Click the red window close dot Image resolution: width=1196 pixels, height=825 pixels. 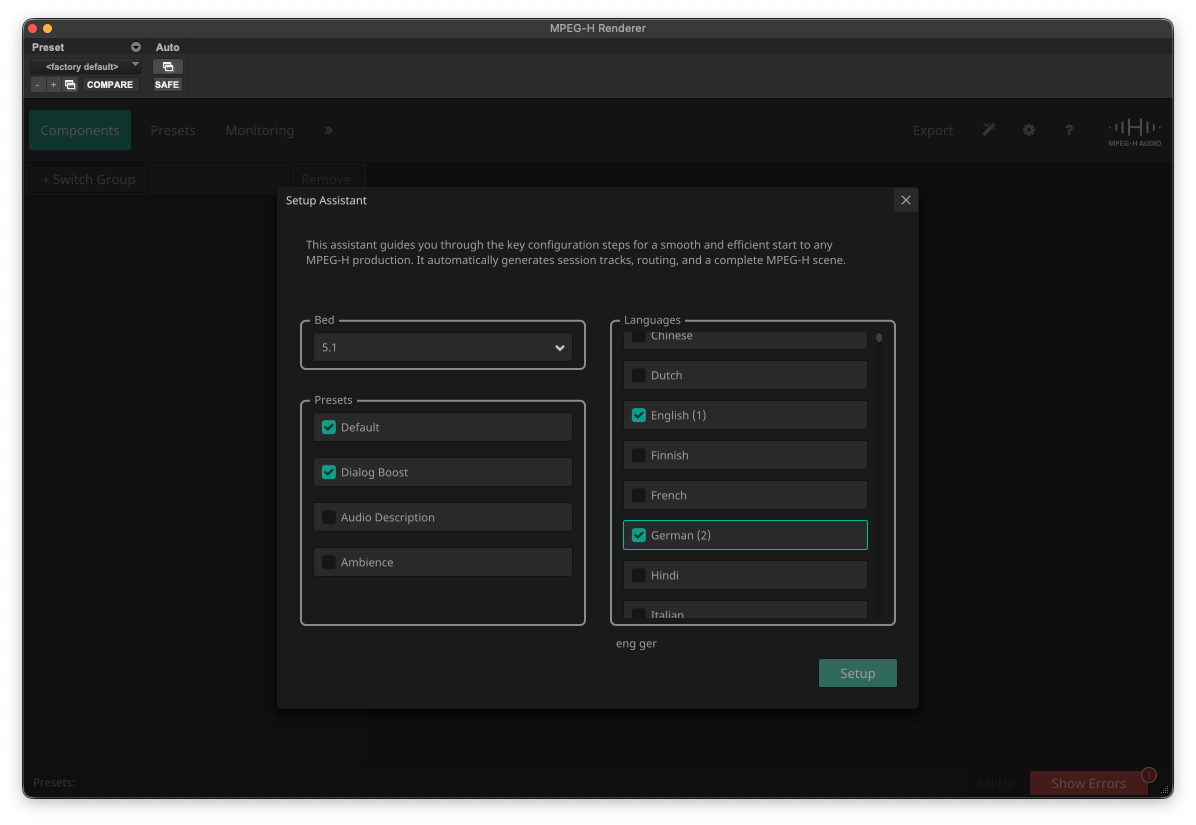click(x=33, y=28)
